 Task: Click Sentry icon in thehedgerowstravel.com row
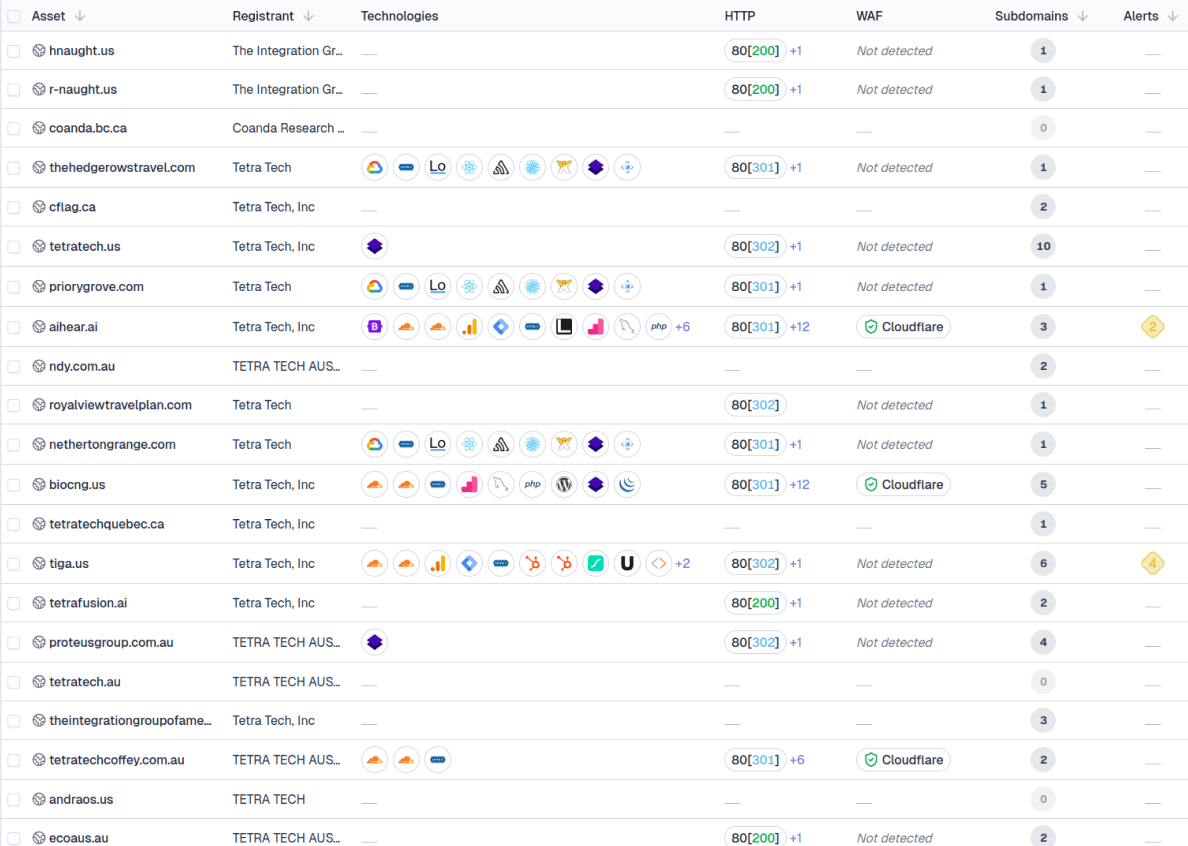(x=501, y=167)
